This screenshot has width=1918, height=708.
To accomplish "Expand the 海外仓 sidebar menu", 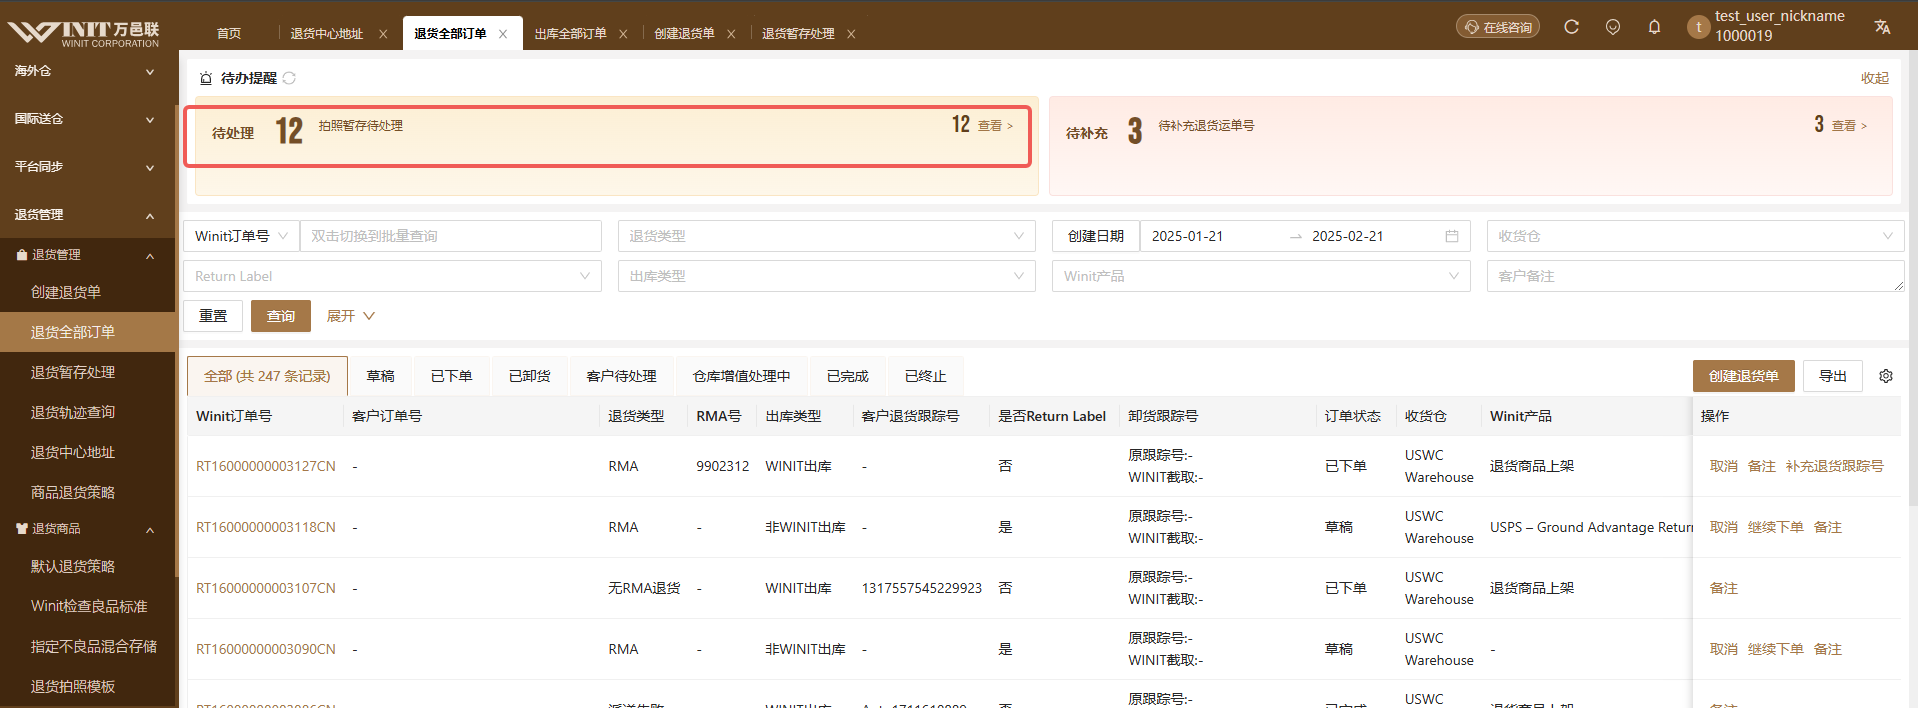I will [x=87, y=71].
